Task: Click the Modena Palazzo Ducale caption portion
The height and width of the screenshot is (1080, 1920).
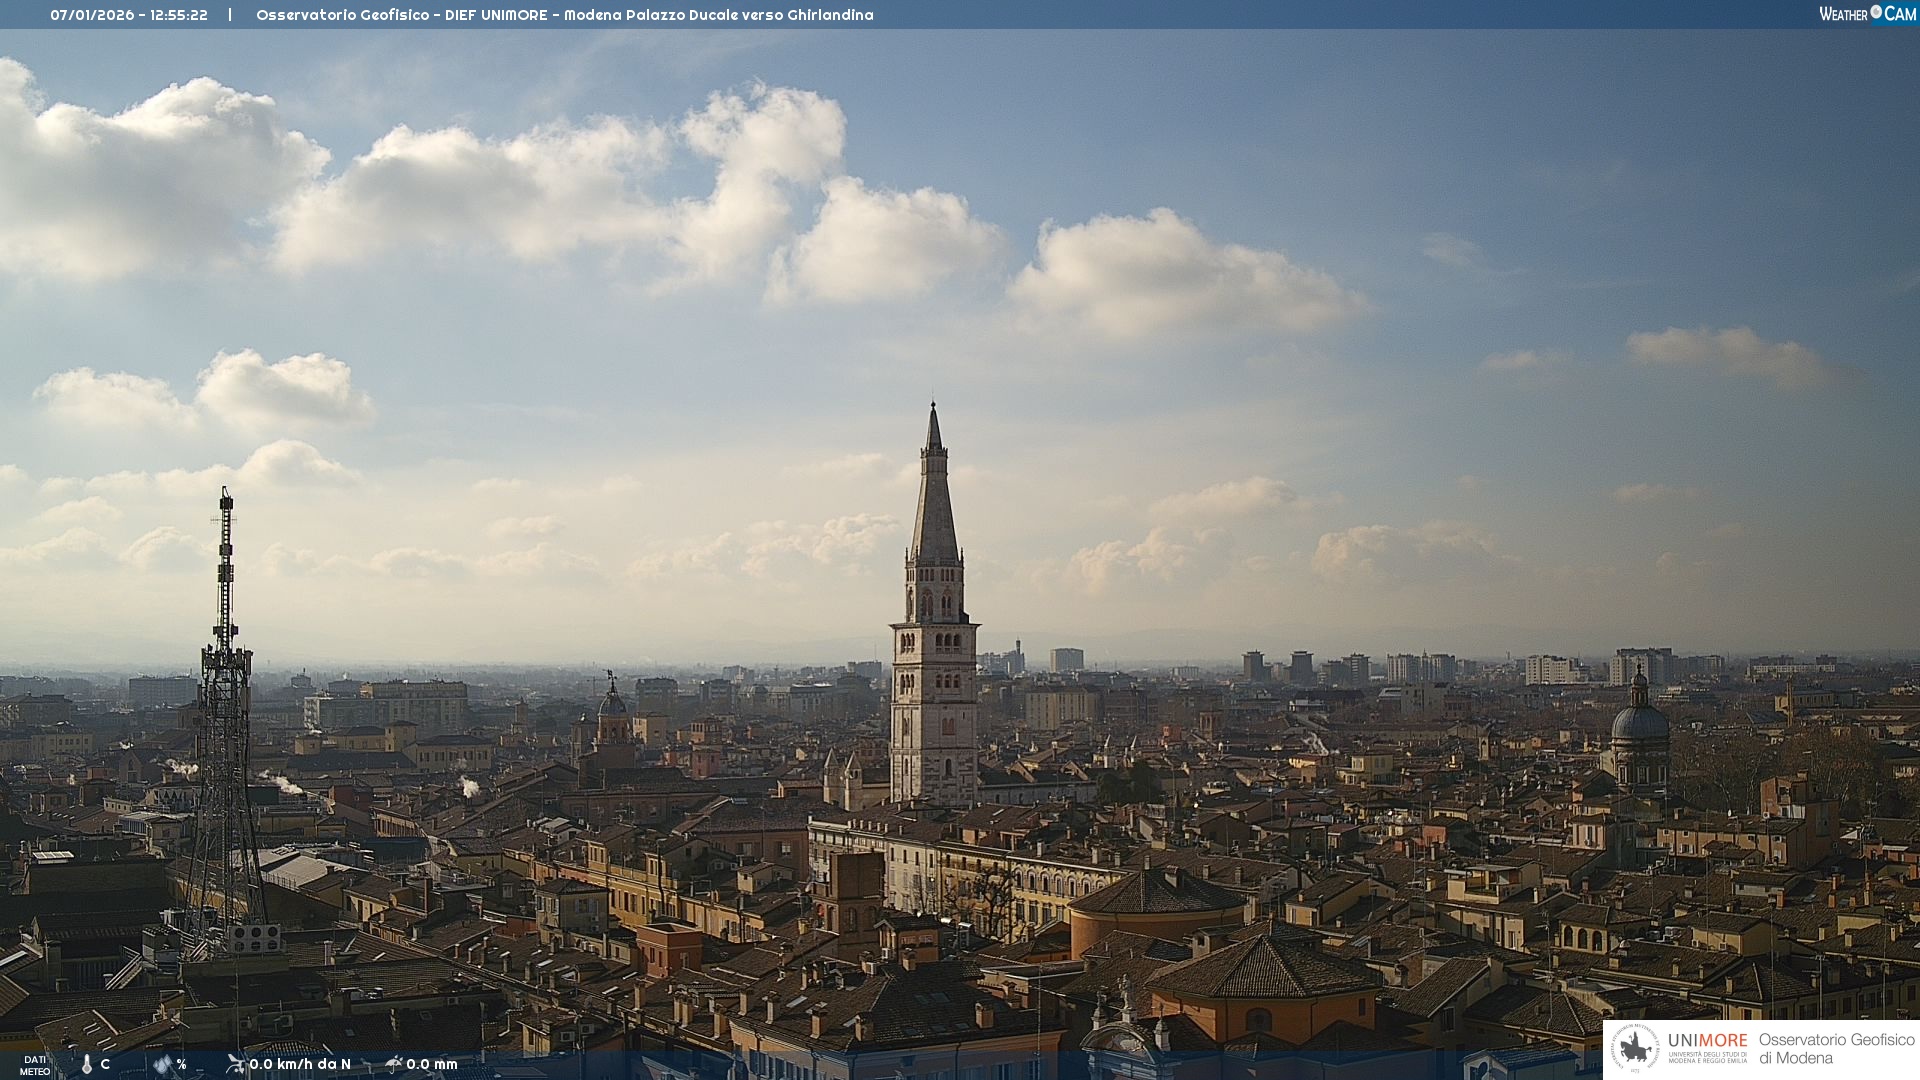Action: [650, 15]
